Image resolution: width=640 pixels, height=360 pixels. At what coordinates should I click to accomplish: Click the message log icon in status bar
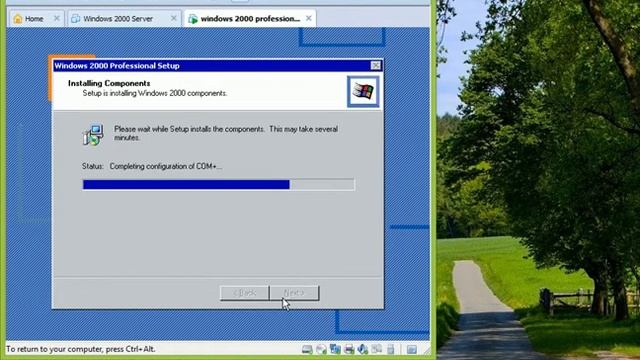[411, 349]
